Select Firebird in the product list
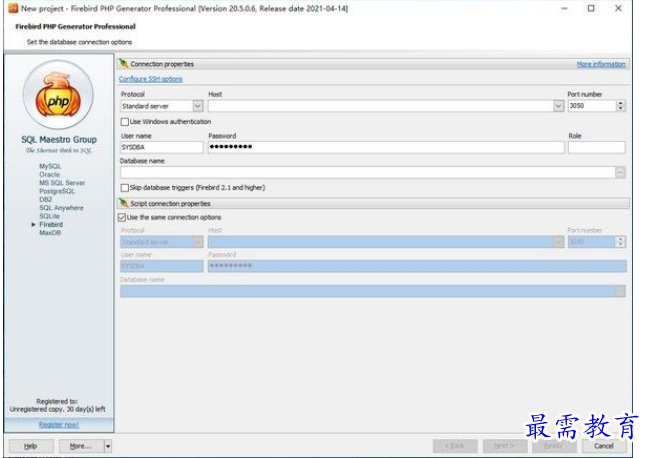The image size is (647, 458). 51,224
